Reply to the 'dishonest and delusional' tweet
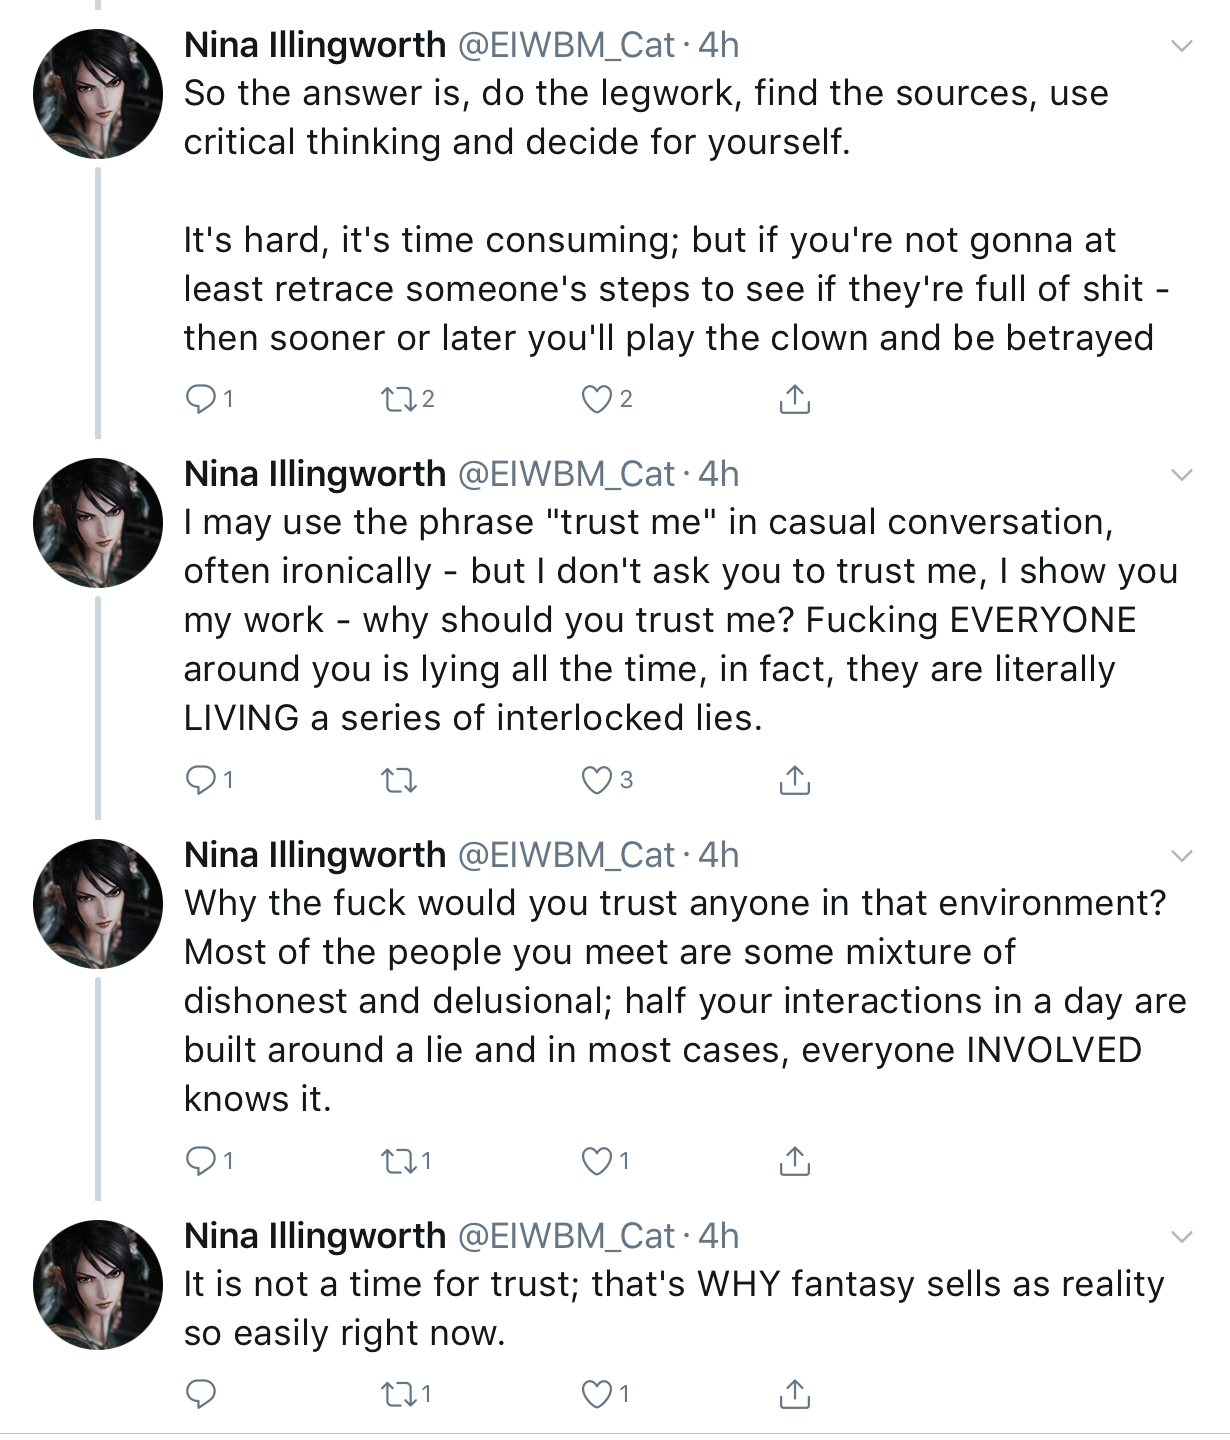1230x1440 pixels. (x=202, y=1161)
